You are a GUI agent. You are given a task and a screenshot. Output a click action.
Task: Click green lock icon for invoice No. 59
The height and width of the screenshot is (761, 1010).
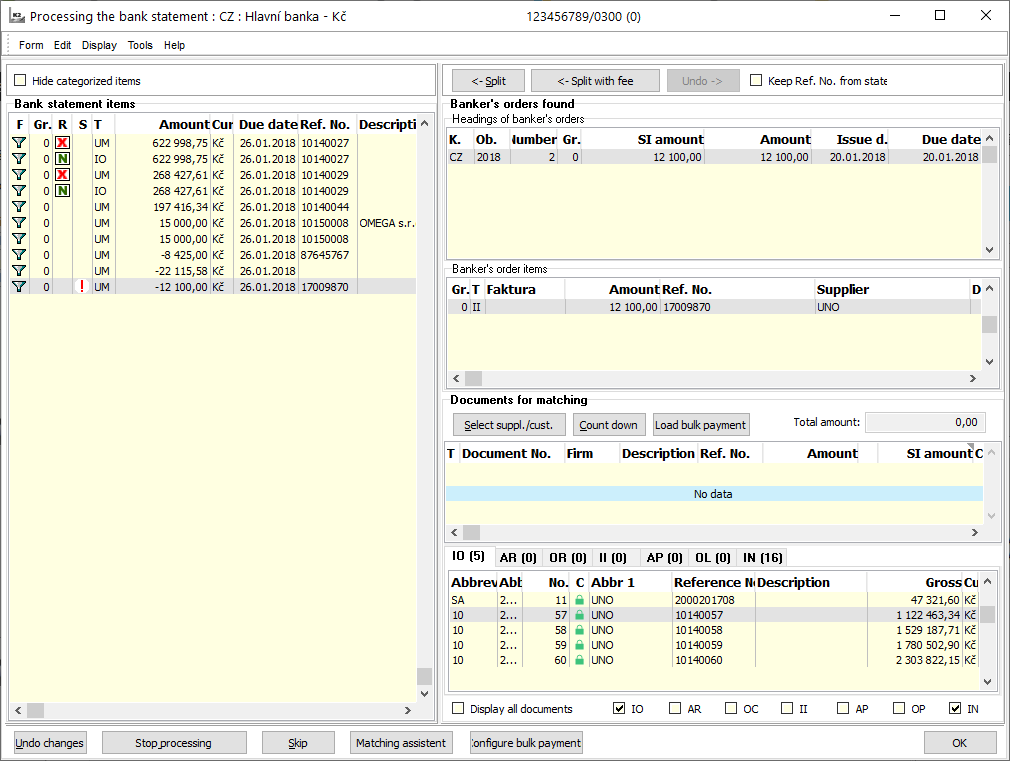[580, 645]
